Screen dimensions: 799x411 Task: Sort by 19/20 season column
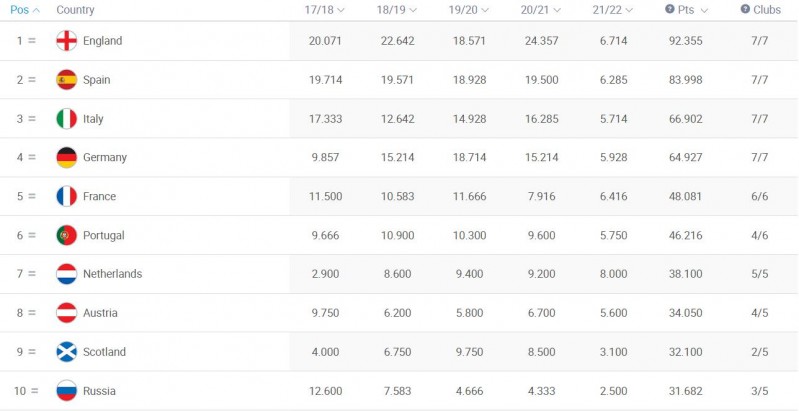click(468, 10)
